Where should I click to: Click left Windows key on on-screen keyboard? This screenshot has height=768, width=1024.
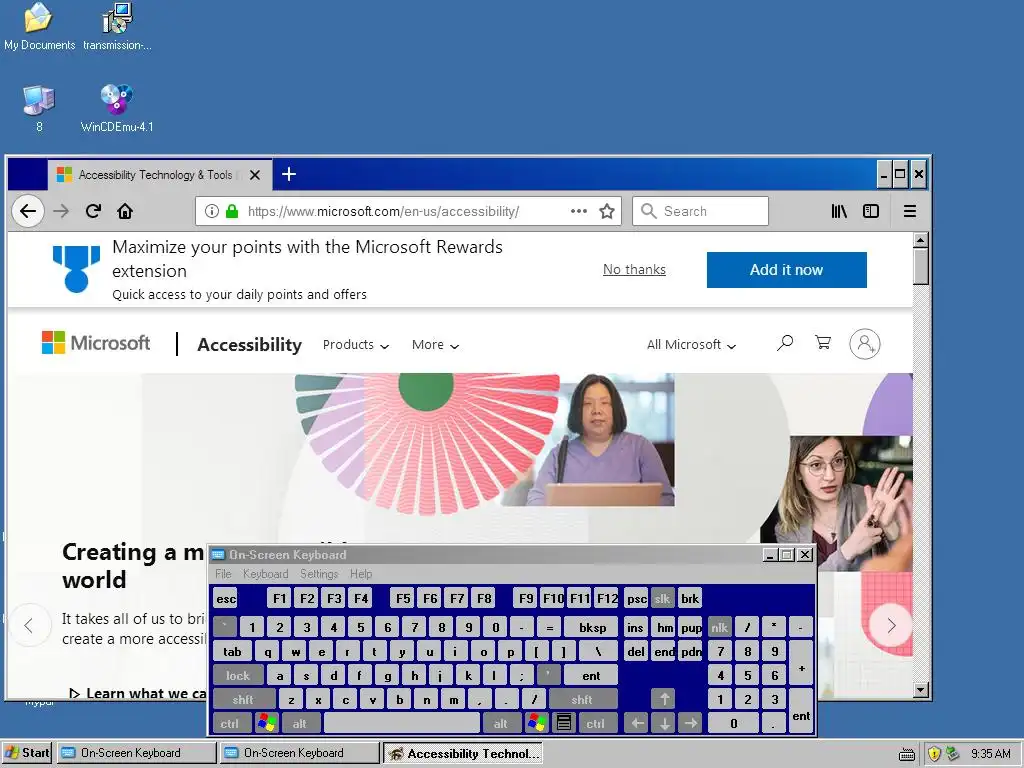click(267, 723)
